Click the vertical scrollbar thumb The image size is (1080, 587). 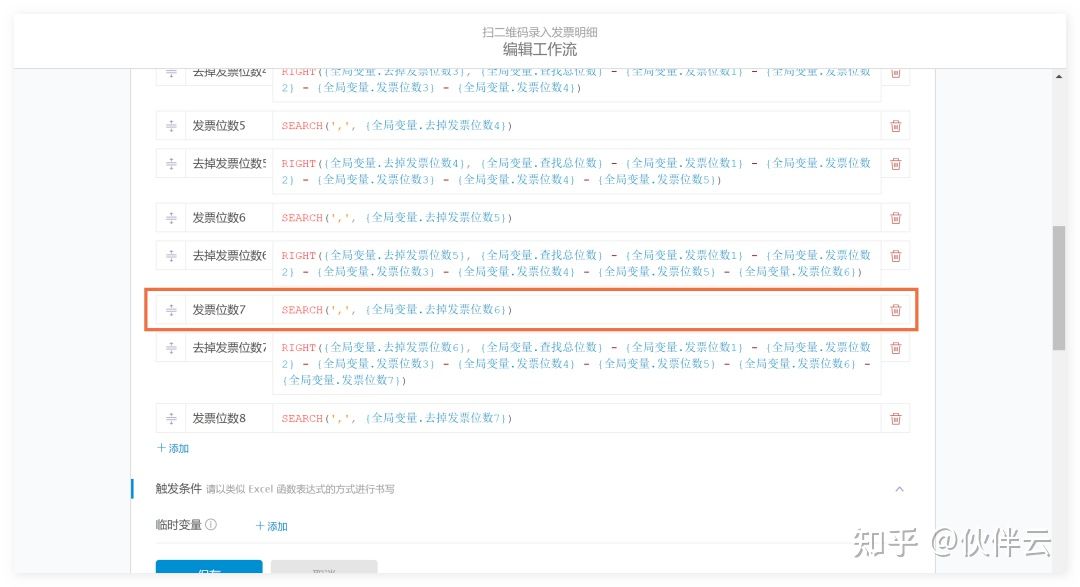[1059, 288]
